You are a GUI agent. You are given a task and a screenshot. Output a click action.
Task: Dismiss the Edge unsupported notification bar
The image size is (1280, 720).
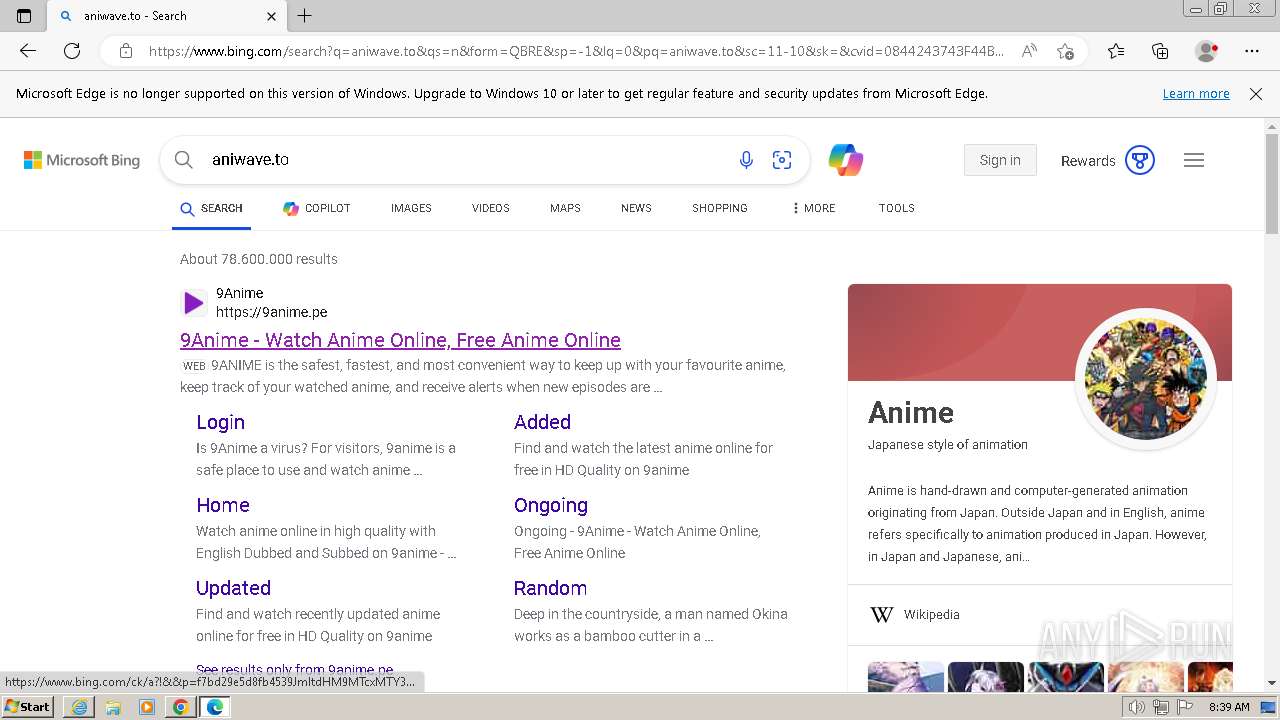click(x=1256, y=94)
